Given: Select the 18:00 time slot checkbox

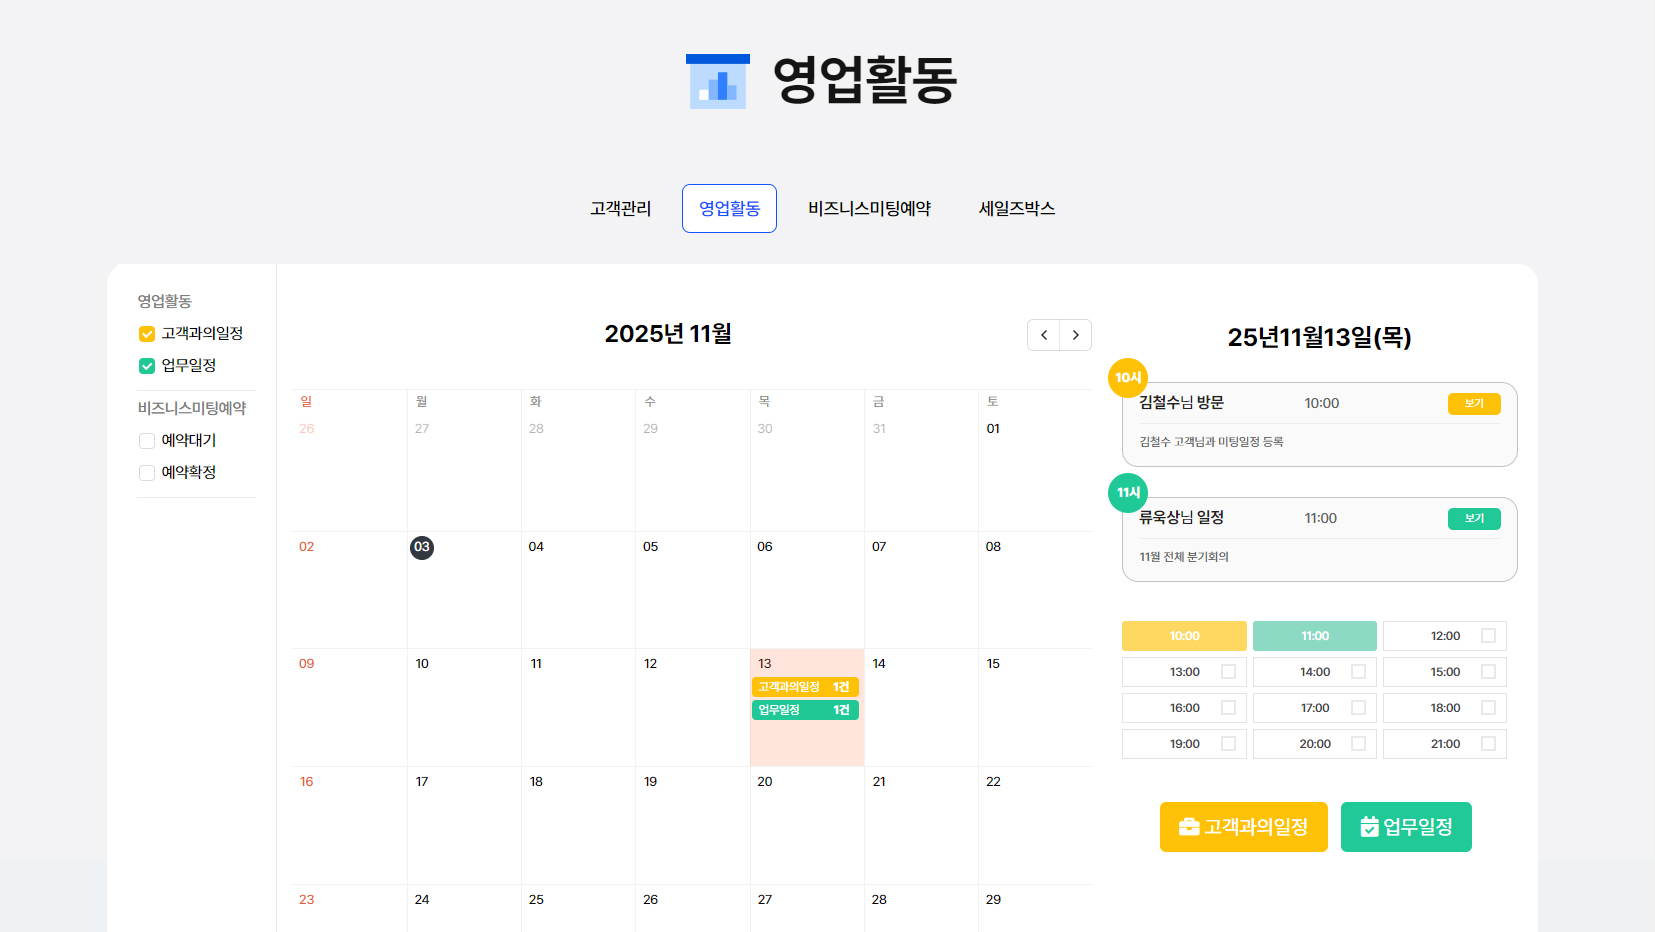Looking at the screenshot, I should (x=1488, y=708).
